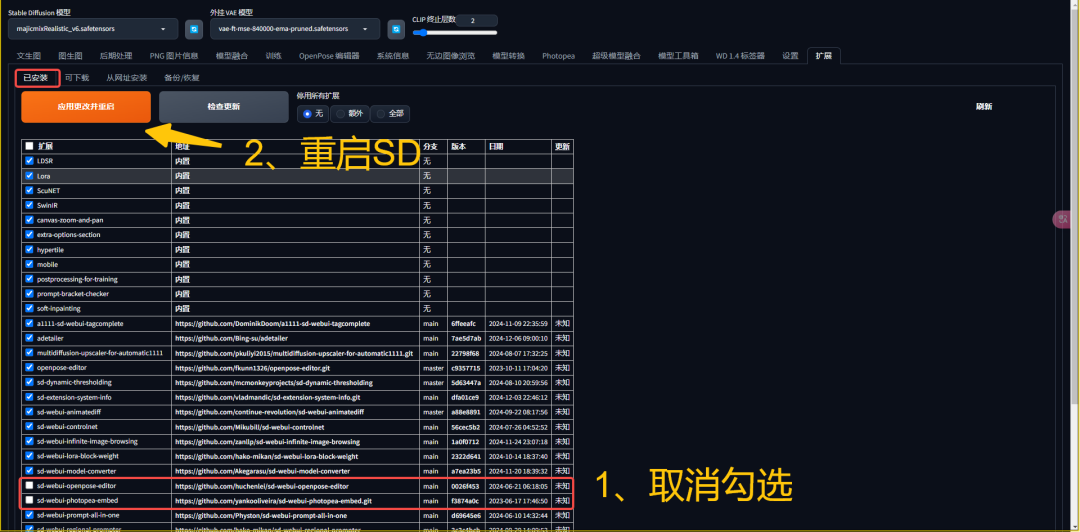This screenshot has height=532, width=1080.
Task: Click the sd-webui-model-converter GitHub URL
Action: click(262, 471)
